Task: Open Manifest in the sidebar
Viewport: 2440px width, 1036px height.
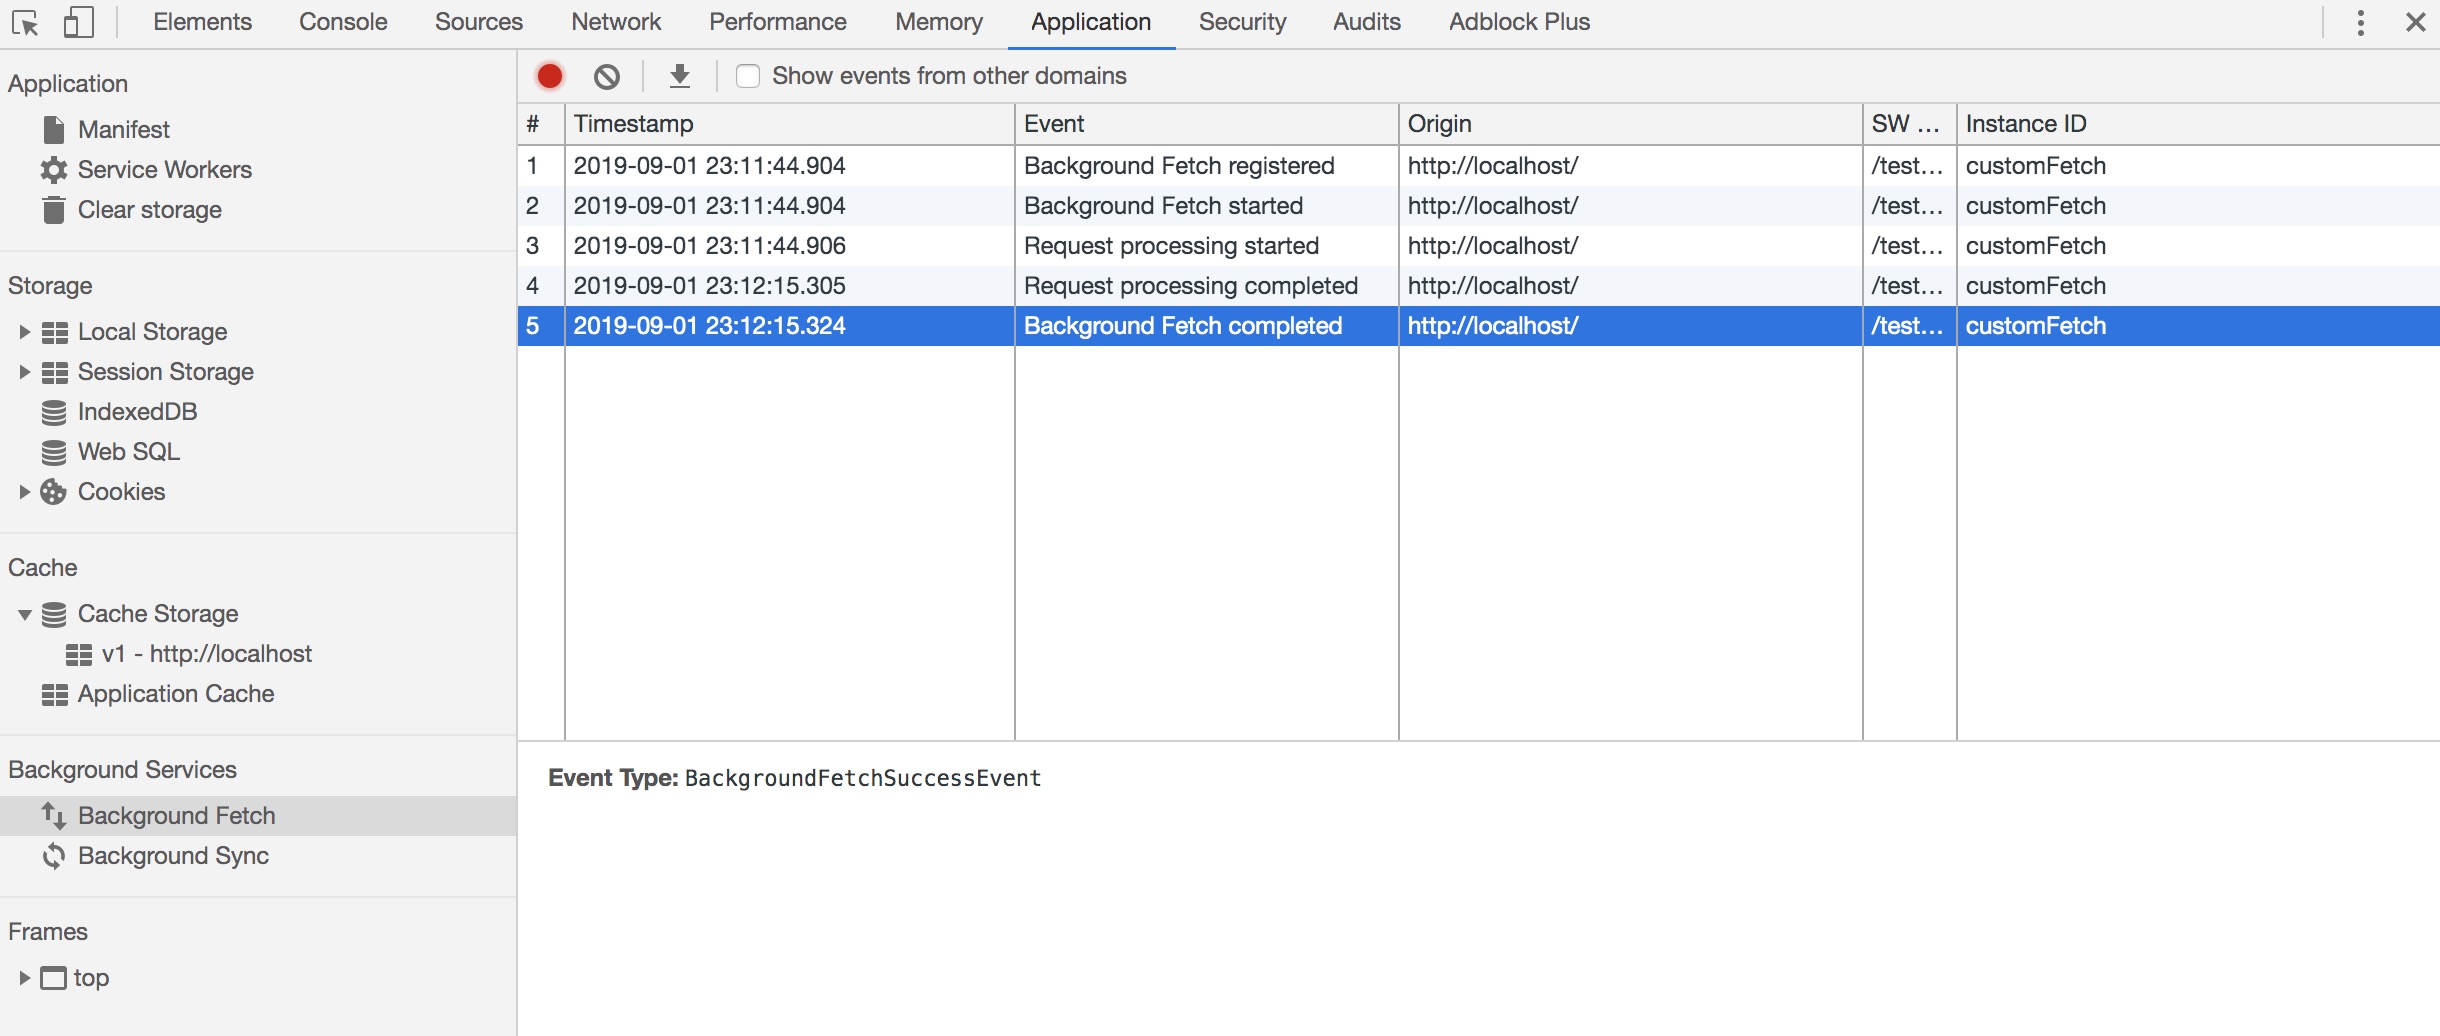Action: coord(124,129)
